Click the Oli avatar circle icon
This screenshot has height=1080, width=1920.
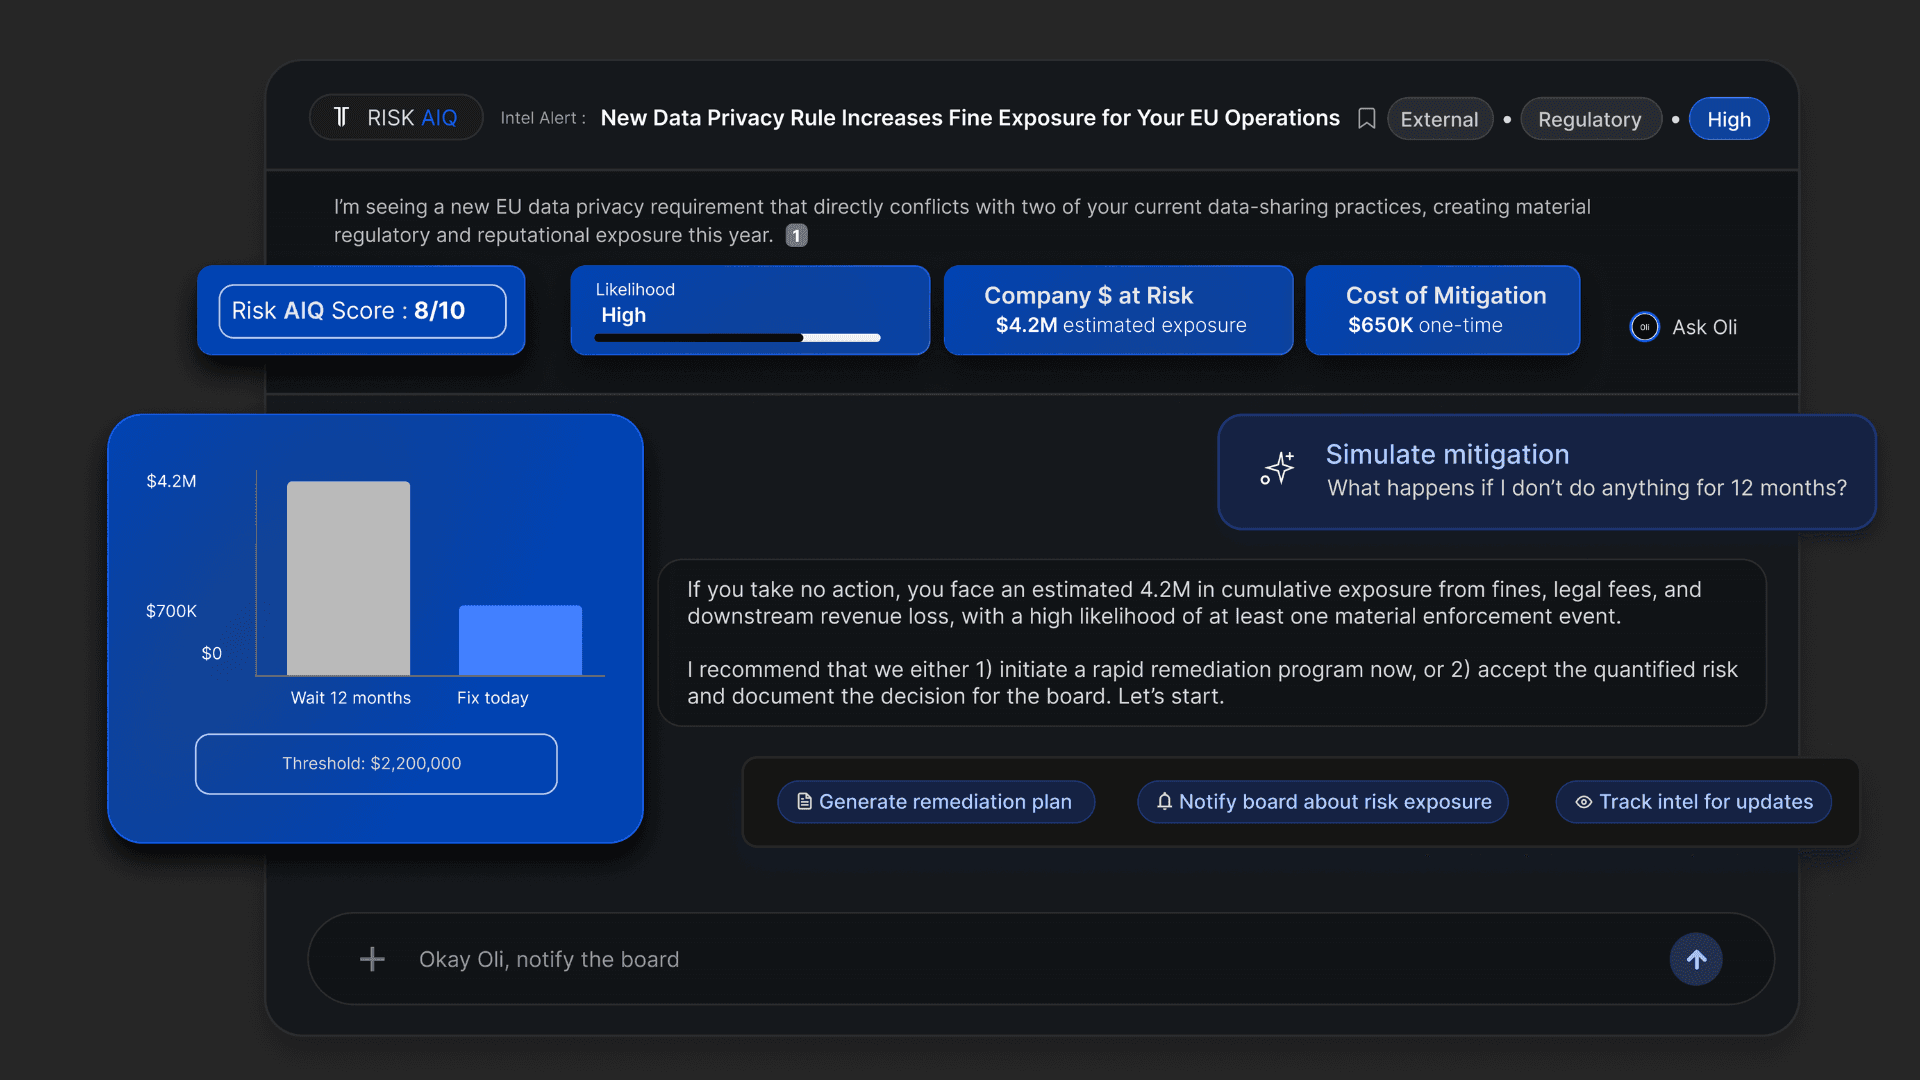coord(1644,327)
